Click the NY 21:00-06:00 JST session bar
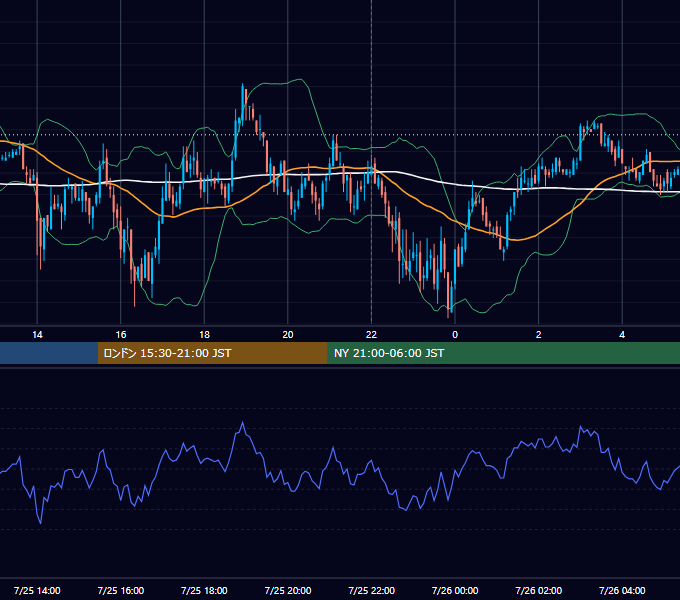Viewport: 680px width, 600px height. (x=503, y=353)
